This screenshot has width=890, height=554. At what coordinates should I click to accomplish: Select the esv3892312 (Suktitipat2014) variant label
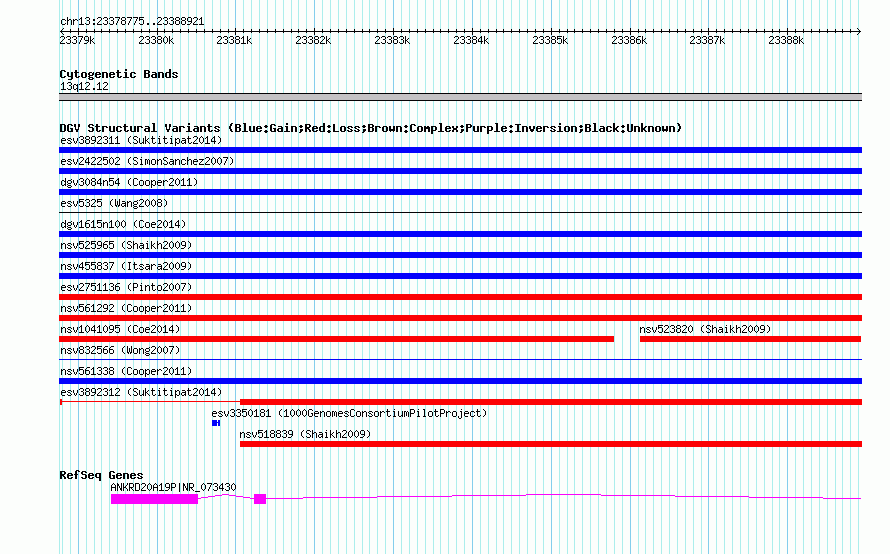[x=141, y=392]
